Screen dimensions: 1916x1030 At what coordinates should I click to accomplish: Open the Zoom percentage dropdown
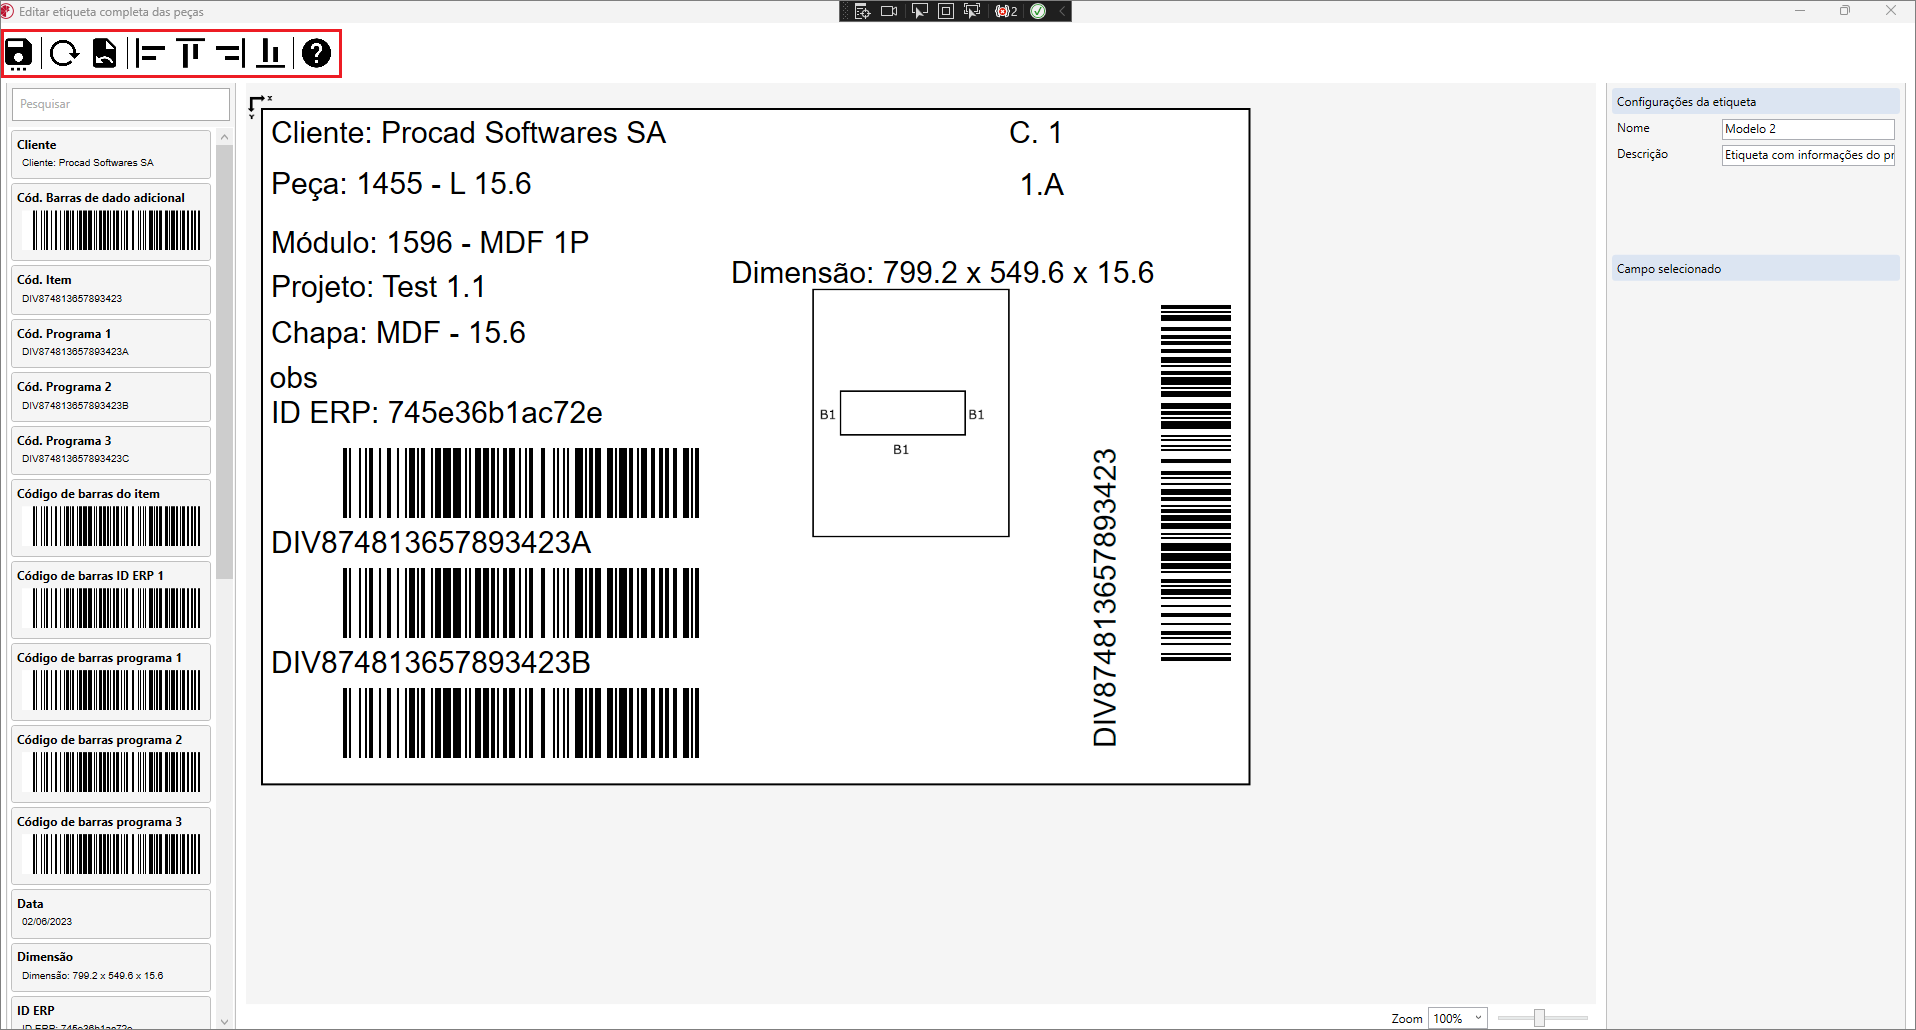click(x=1478, y=1018)
